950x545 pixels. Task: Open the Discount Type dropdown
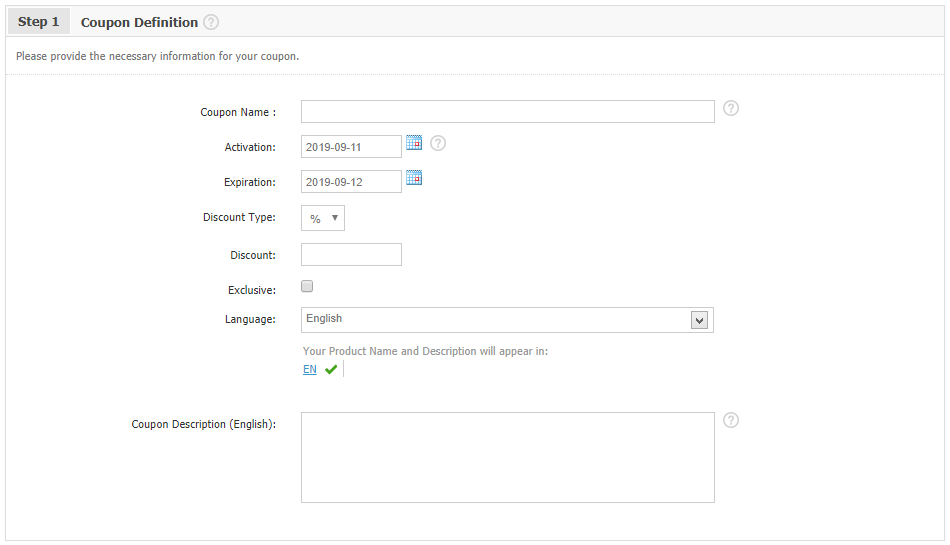click(323, 218)
